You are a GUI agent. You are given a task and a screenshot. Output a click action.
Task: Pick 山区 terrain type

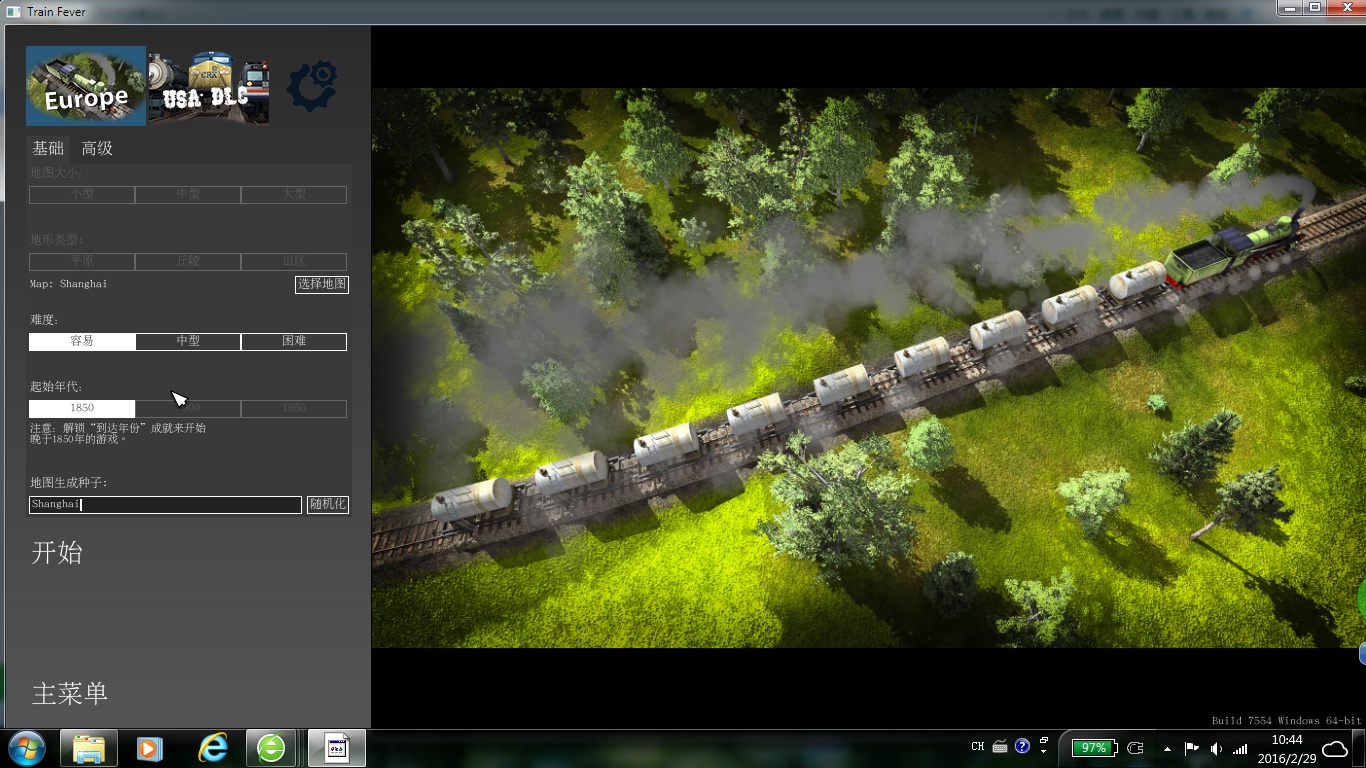click(294, 261)
